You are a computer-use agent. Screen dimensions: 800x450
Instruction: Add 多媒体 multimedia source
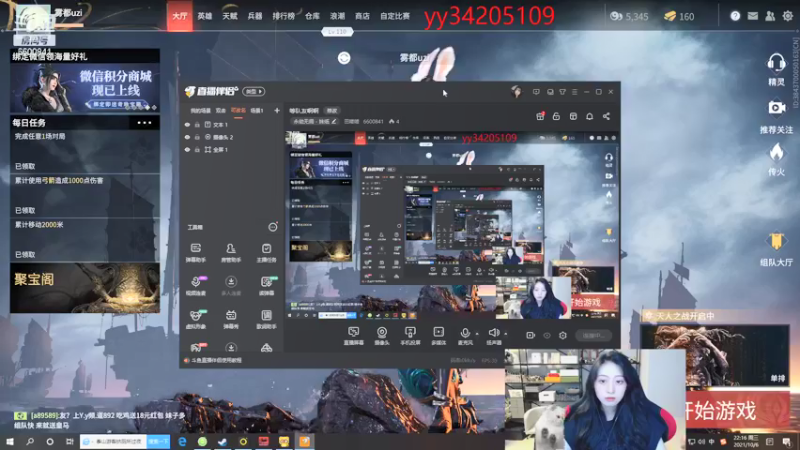438,336
